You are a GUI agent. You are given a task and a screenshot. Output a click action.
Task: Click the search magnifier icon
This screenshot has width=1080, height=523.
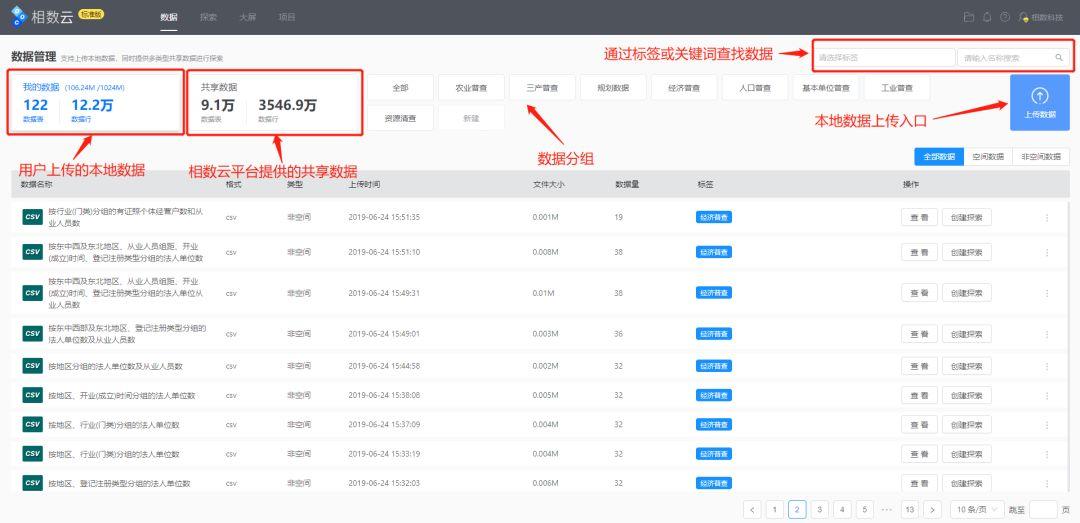(x=1059, y=58)
